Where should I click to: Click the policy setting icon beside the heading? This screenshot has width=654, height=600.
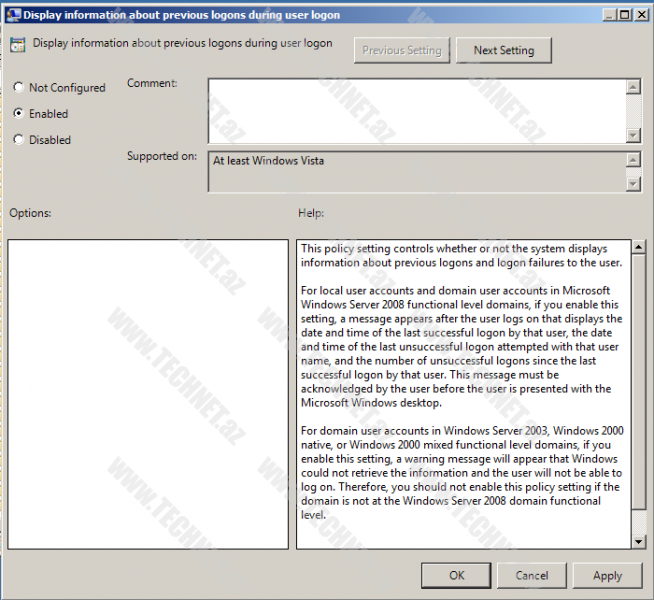18,45
